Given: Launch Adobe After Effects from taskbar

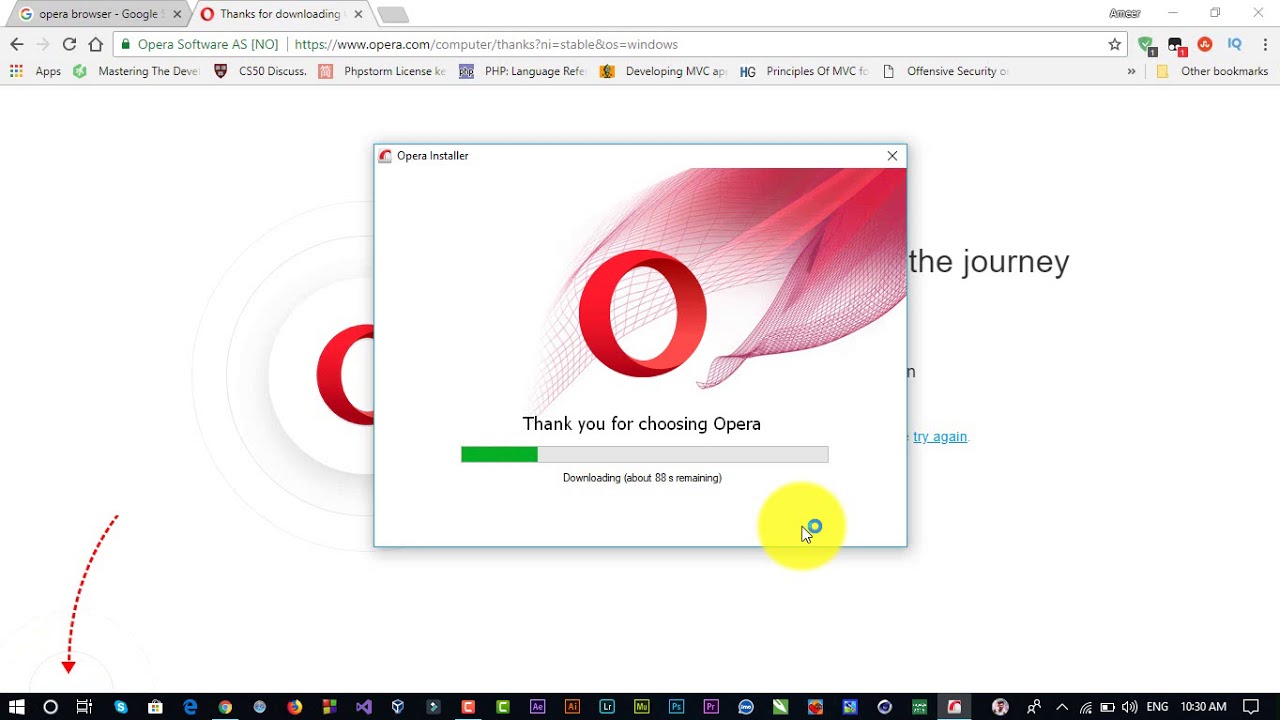Looking at the screenshot, I should point(537,707).
